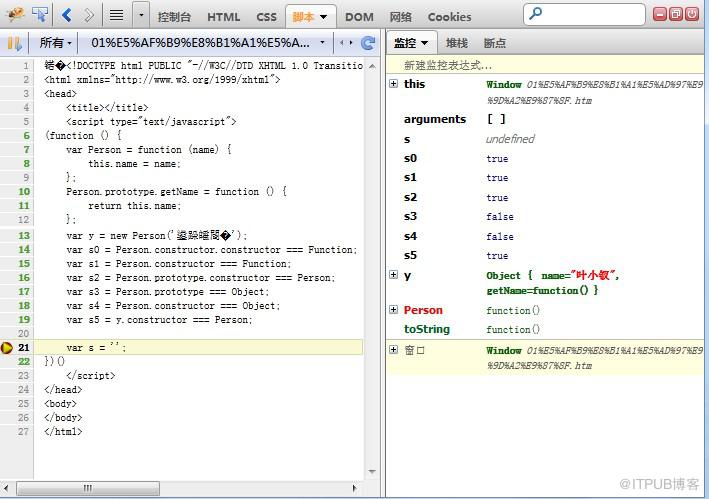
Task: Click the horizontal scrollbar thumb
Action: pyautogui.click(x=88, y=488)
